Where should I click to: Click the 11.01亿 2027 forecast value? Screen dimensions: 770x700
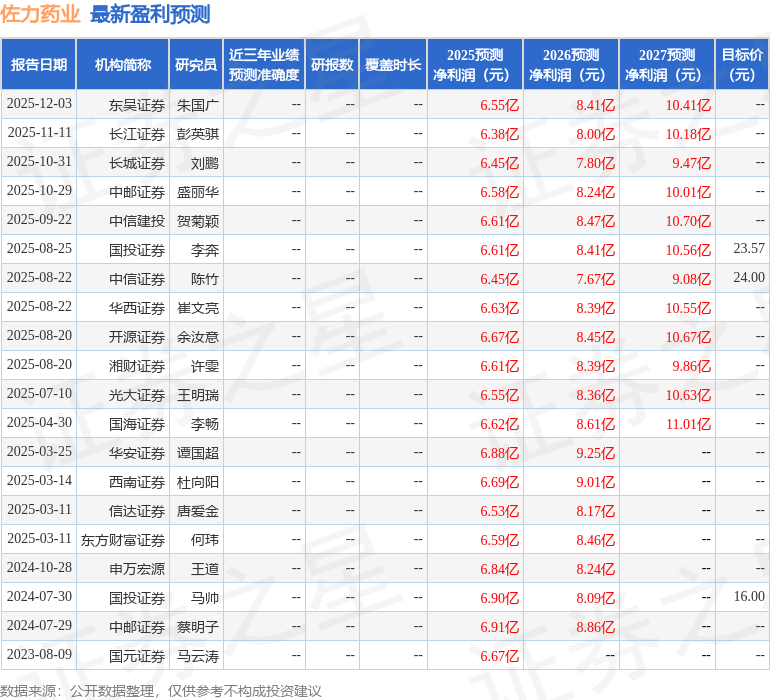click(x=688, y=424)
